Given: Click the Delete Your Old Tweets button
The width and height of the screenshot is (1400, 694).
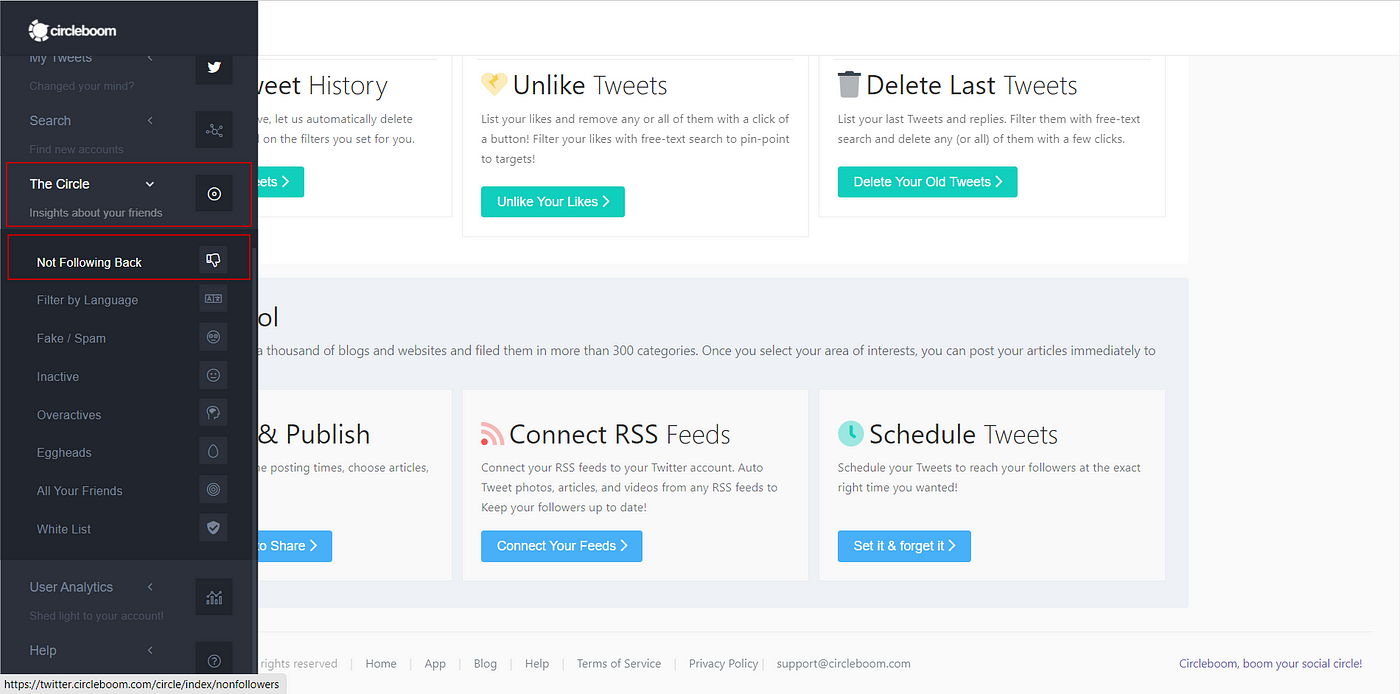Looking at the screenshot, I should [927, 182].
